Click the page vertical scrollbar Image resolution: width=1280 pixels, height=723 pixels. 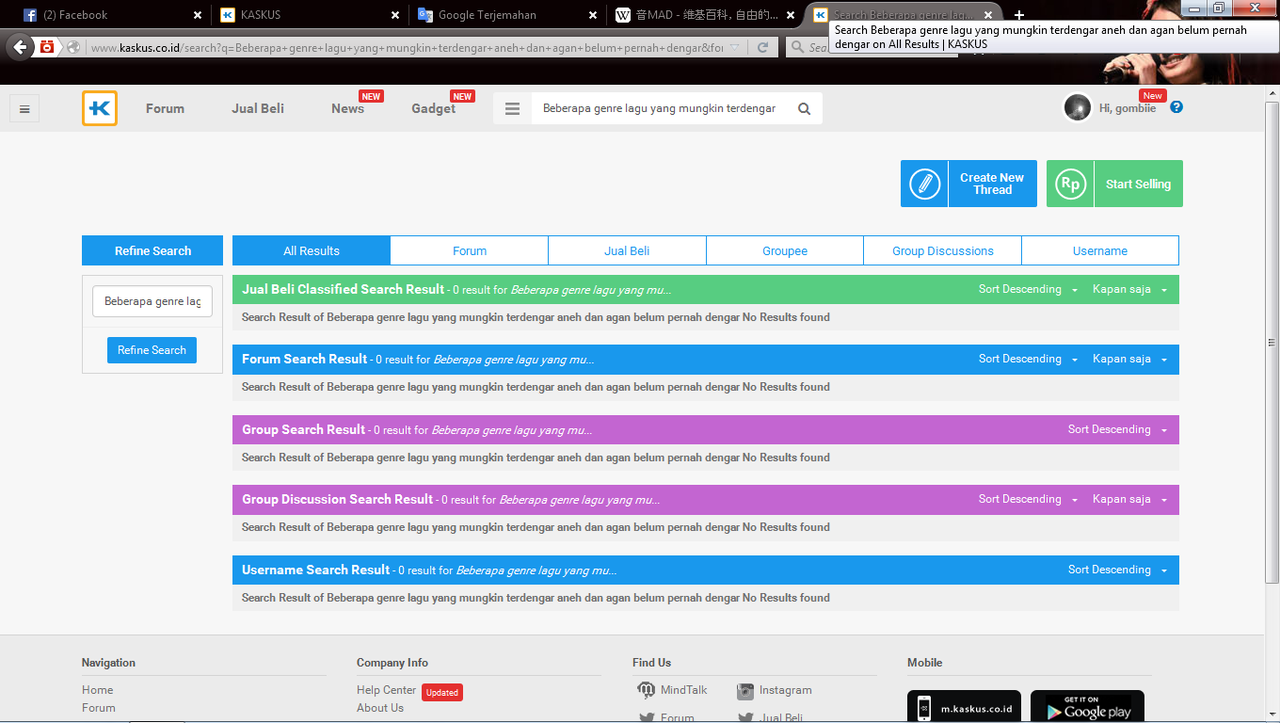pyautogui.click(x=1272, y=342)
